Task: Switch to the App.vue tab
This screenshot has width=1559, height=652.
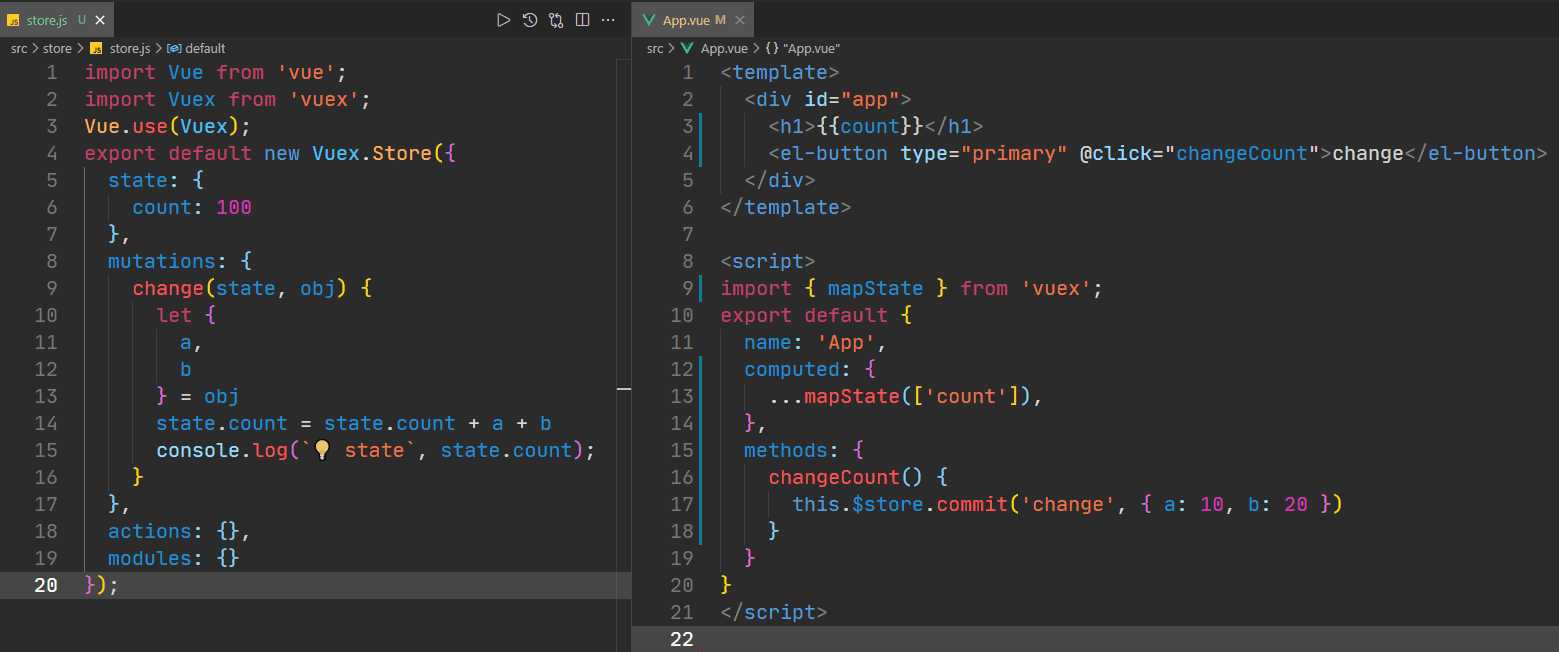Action: (x=693, y=20)
